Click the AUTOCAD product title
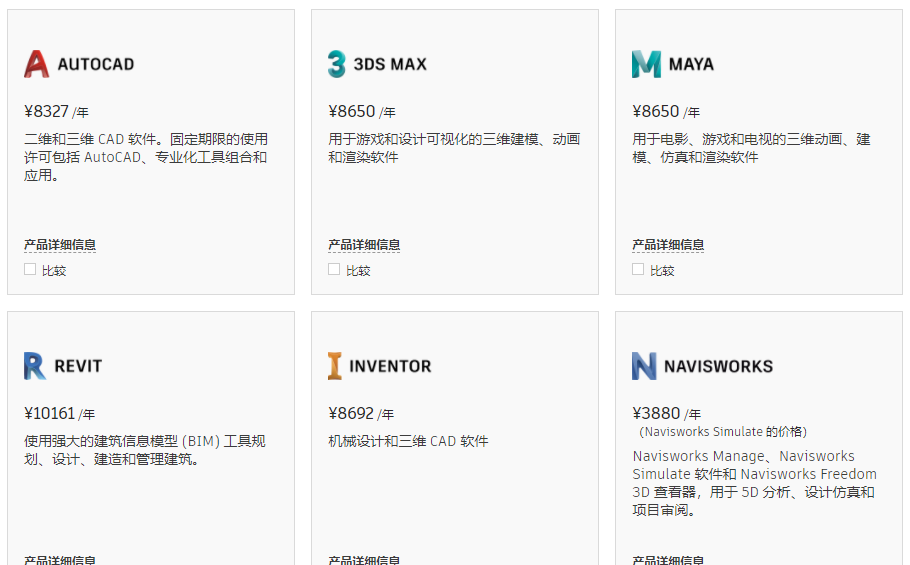The width and height of the screenshot is (910, 565). pos(96,64)
